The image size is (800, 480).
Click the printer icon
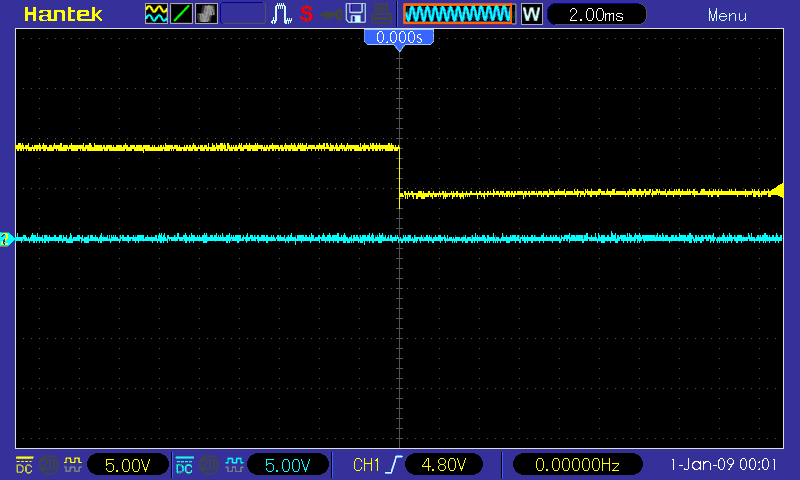(x=381, y=14)
